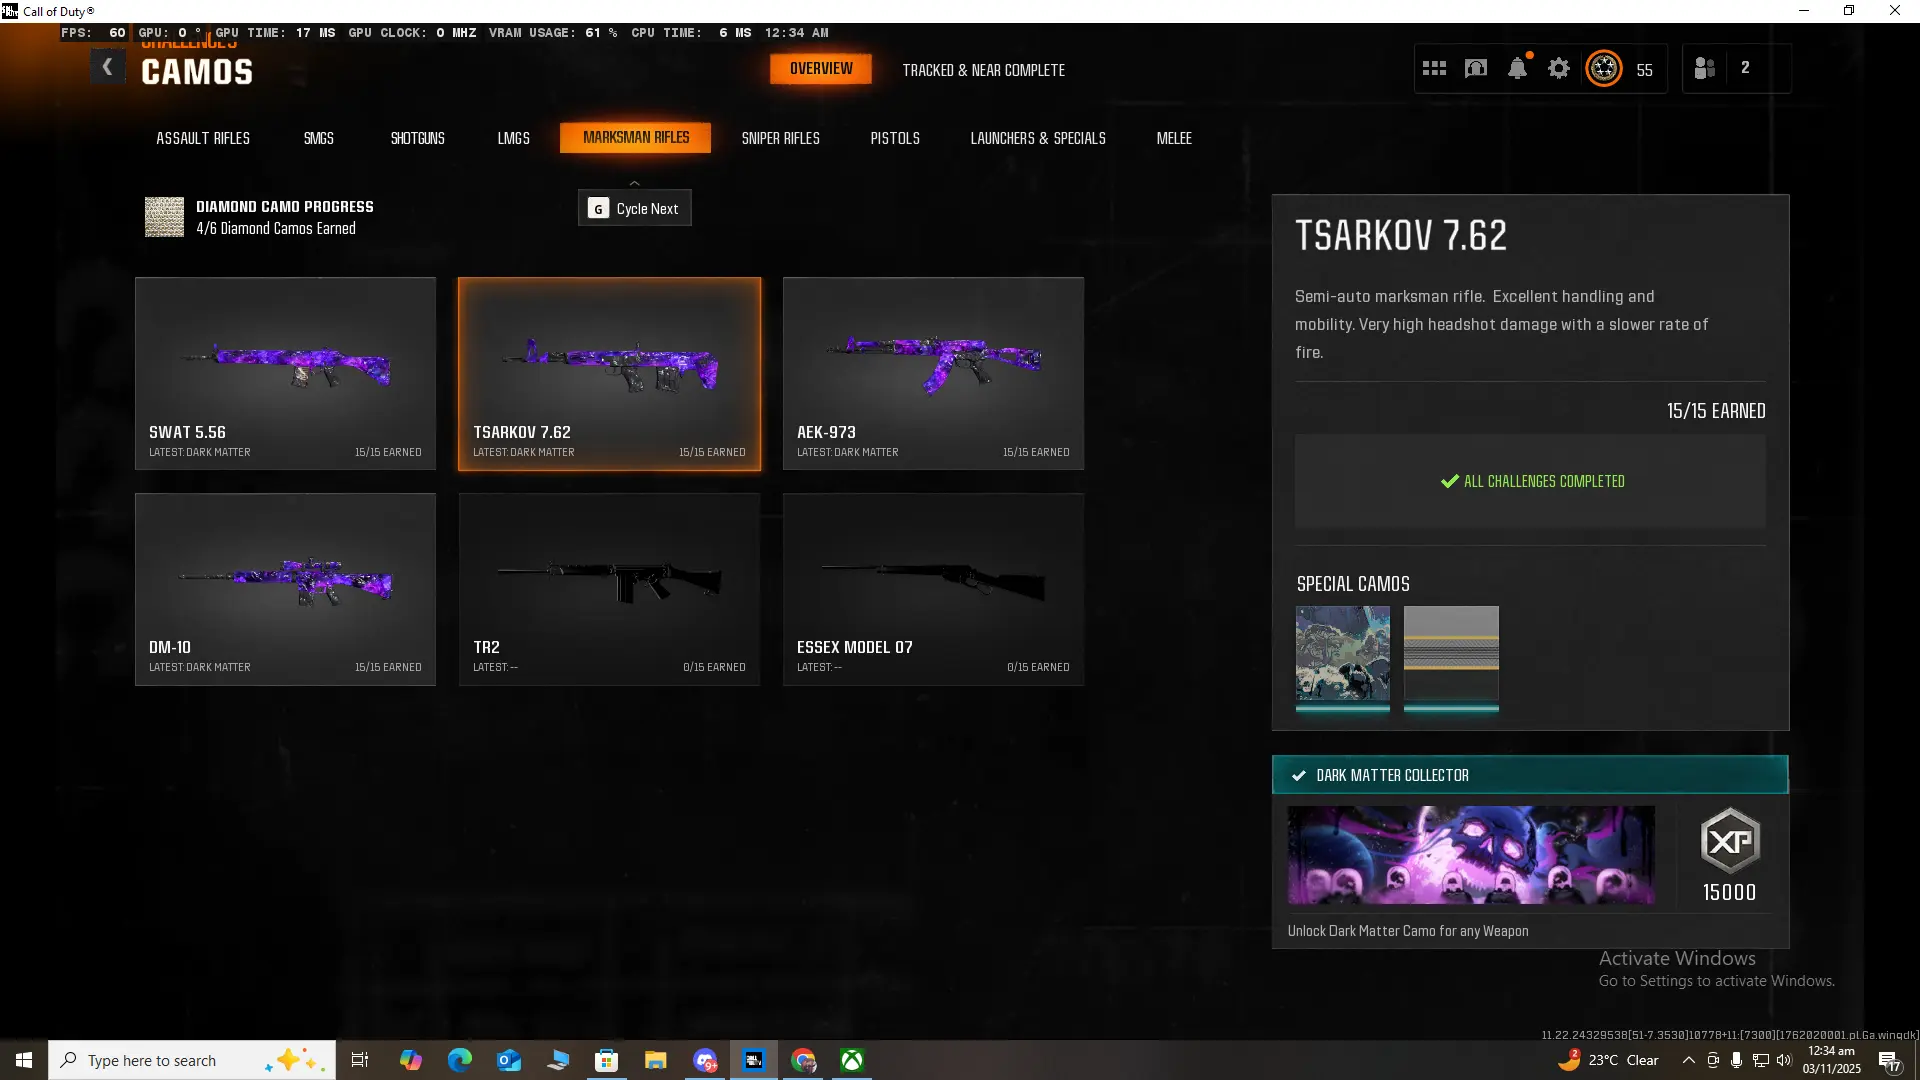Show hidden icons in system tray

(x=1688, y=1060)
